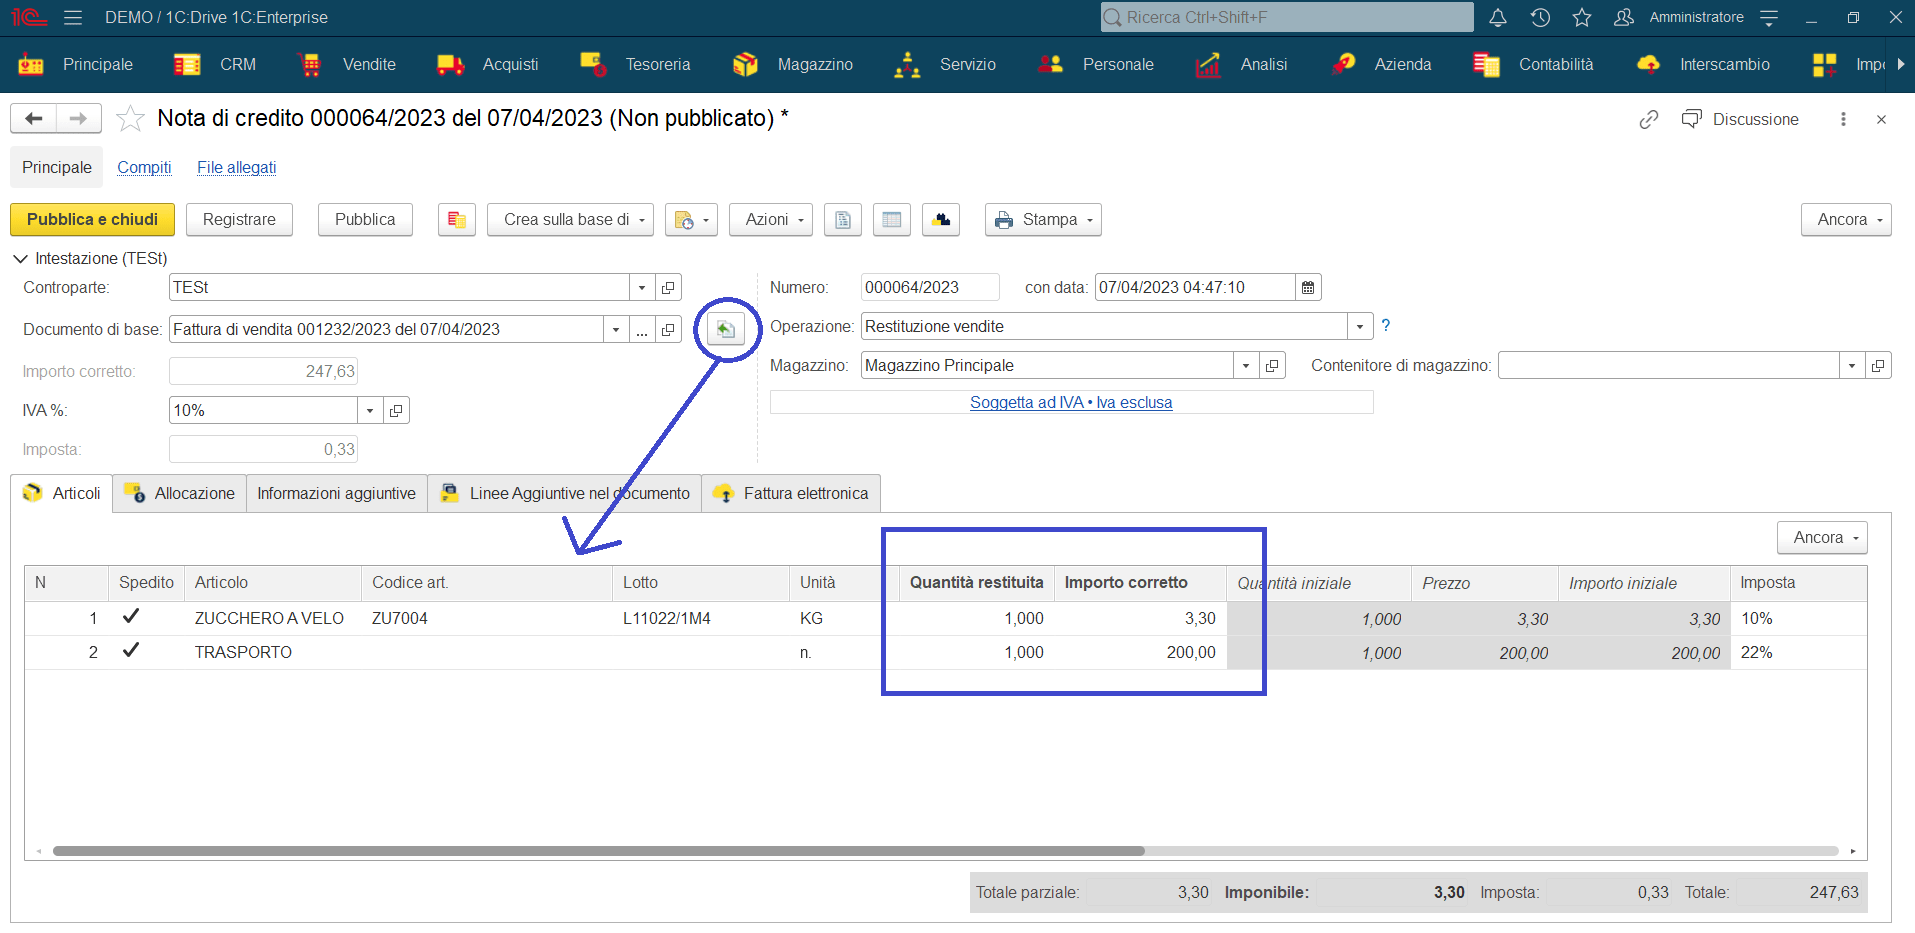
Task: Select the Articoli tab
Action: click(x=62, y=493)
